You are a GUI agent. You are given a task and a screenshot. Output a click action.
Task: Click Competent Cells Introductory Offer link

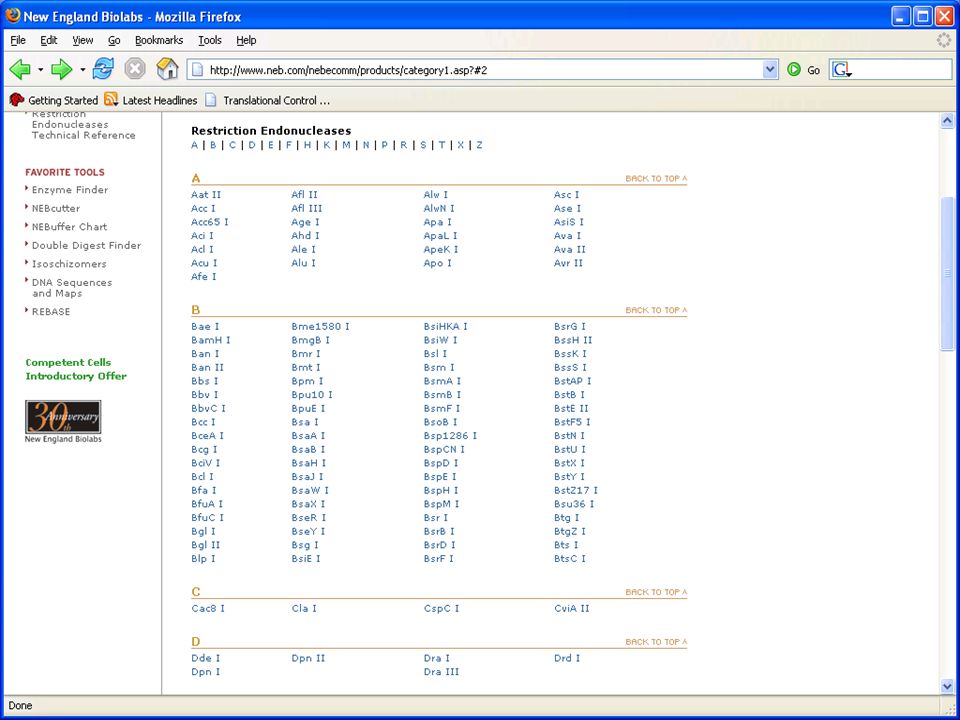[76, 369]
